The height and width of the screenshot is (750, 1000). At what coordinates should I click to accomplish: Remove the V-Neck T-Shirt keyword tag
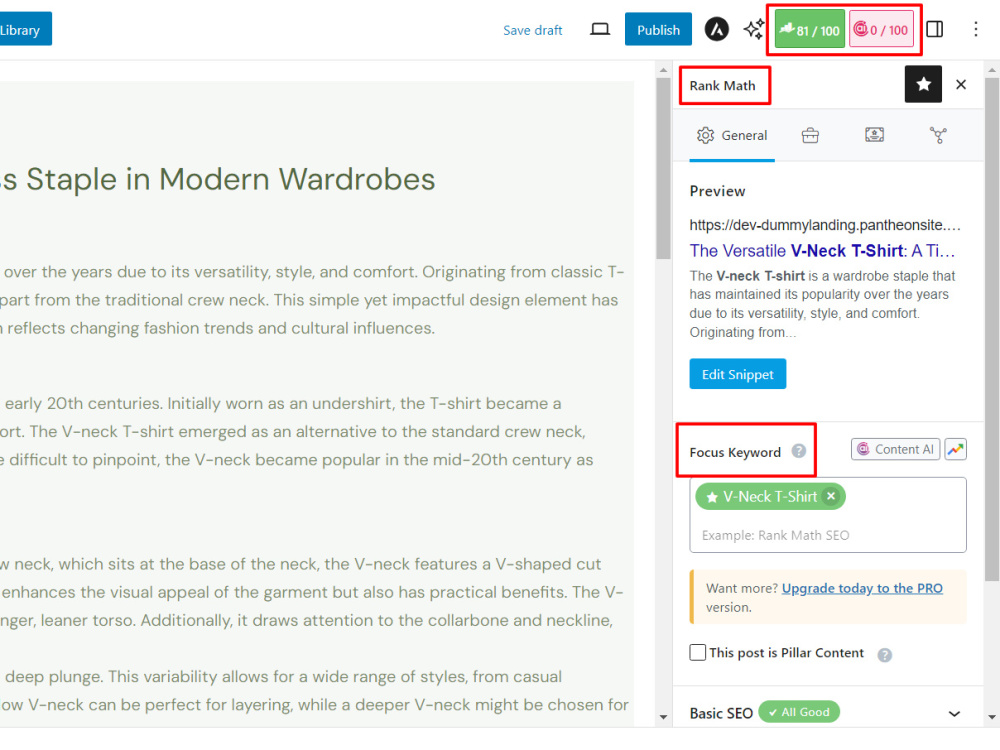pos(830,496)
